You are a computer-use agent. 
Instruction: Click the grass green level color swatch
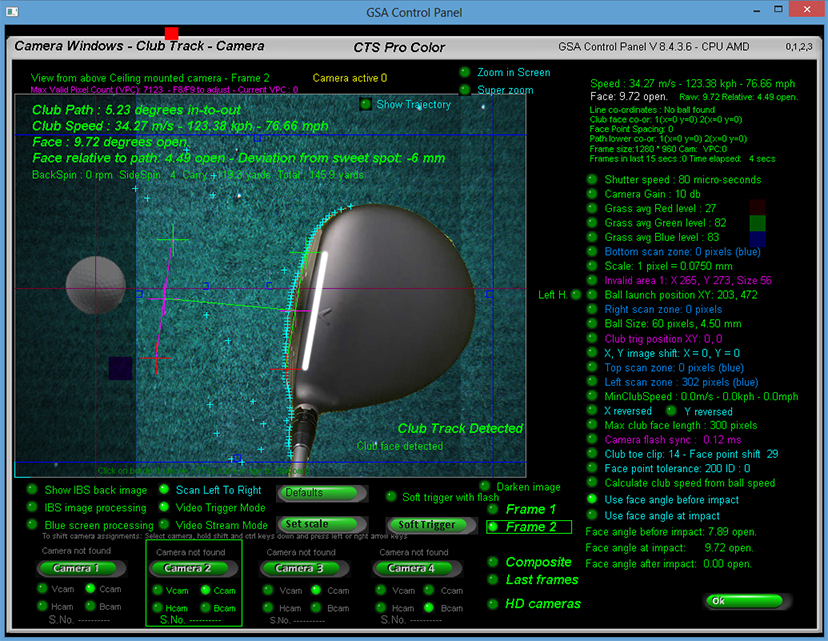click(x=757, y=223)
